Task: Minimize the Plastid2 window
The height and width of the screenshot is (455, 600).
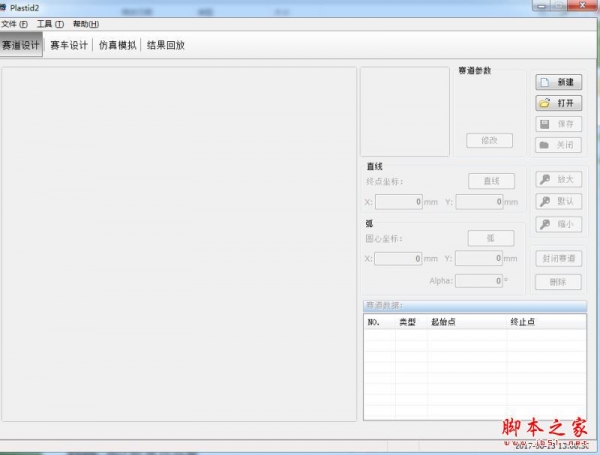Action: click(541, 6)
